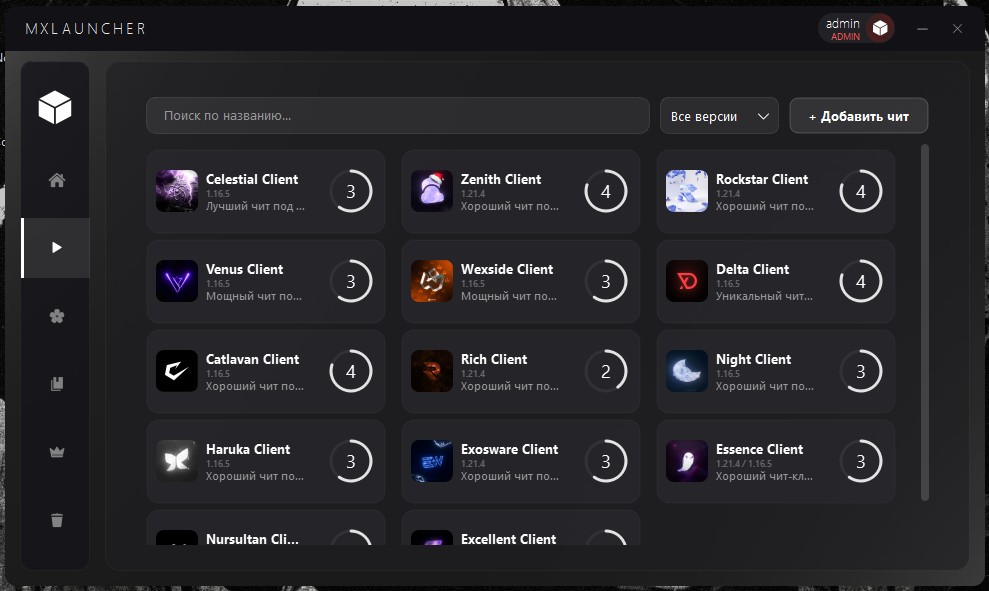Image resolution: width=989 pixels, height=591 pixels.
Task: Choose the Delta Client card
Action: tap(775, 281)
